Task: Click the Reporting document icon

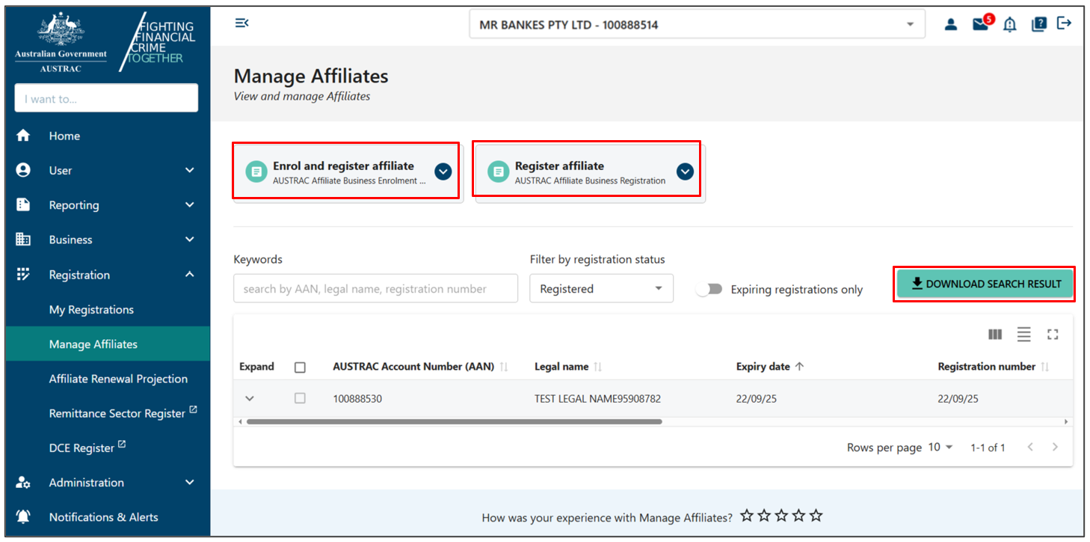Action: click(24, 205)
